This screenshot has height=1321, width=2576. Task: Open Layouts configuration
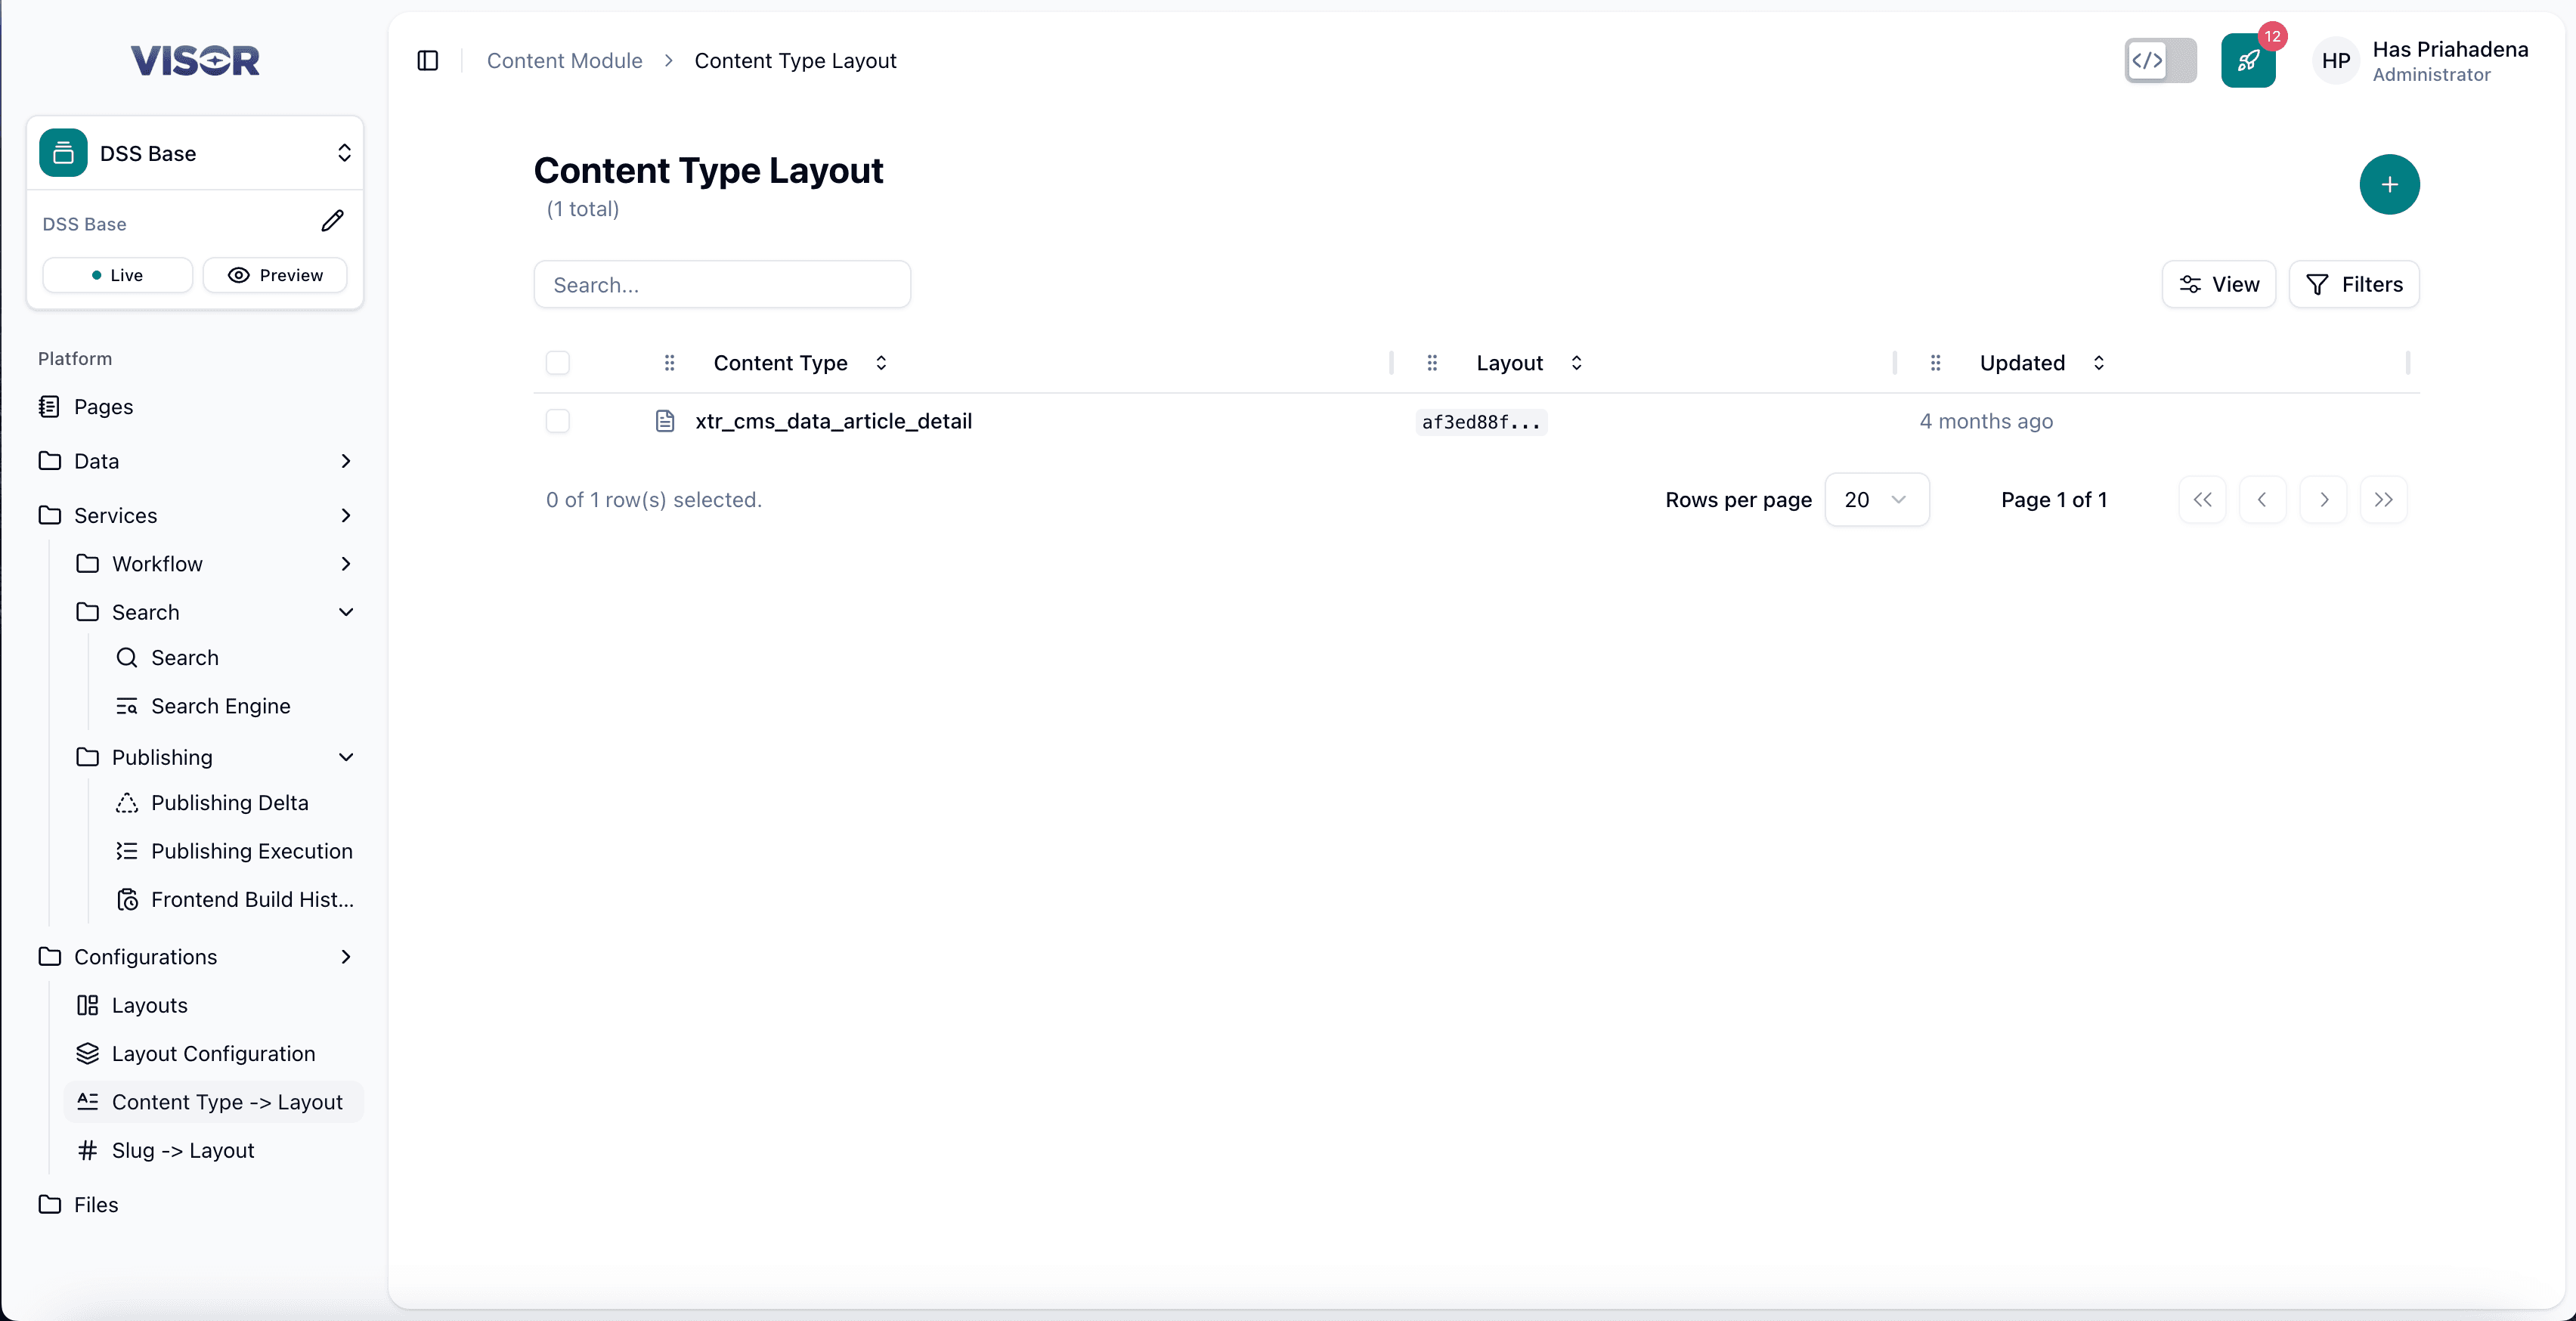tap(213, 1006)
